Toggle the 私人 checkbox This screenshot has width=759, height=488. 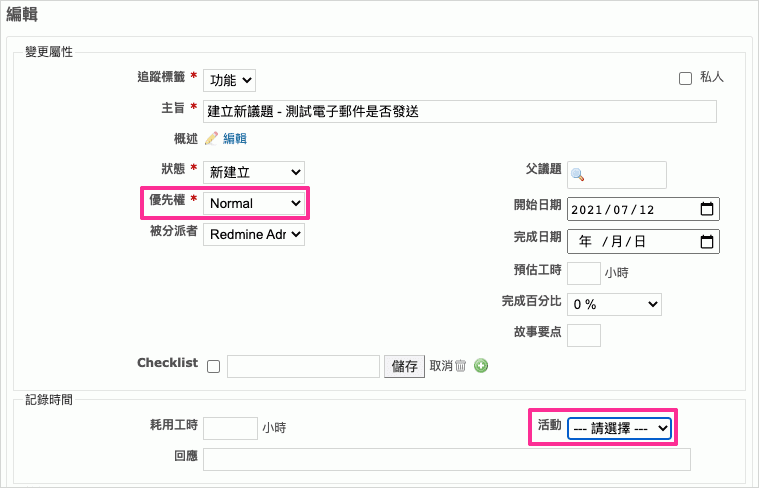pos(685,78)
